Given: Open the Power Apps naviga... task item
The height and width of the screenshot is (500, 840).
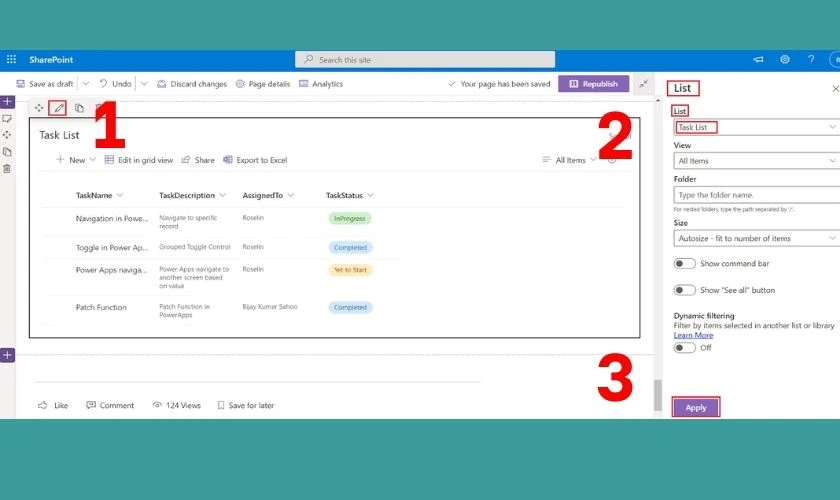Looking at the screenshot, I should (111, 270).
